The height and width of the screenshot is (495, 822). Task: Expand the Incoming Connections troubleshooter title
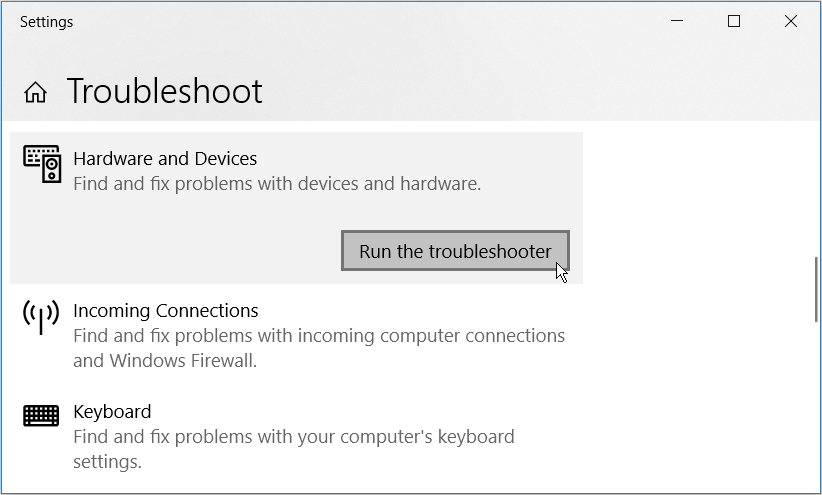click(x=166, y=310)
